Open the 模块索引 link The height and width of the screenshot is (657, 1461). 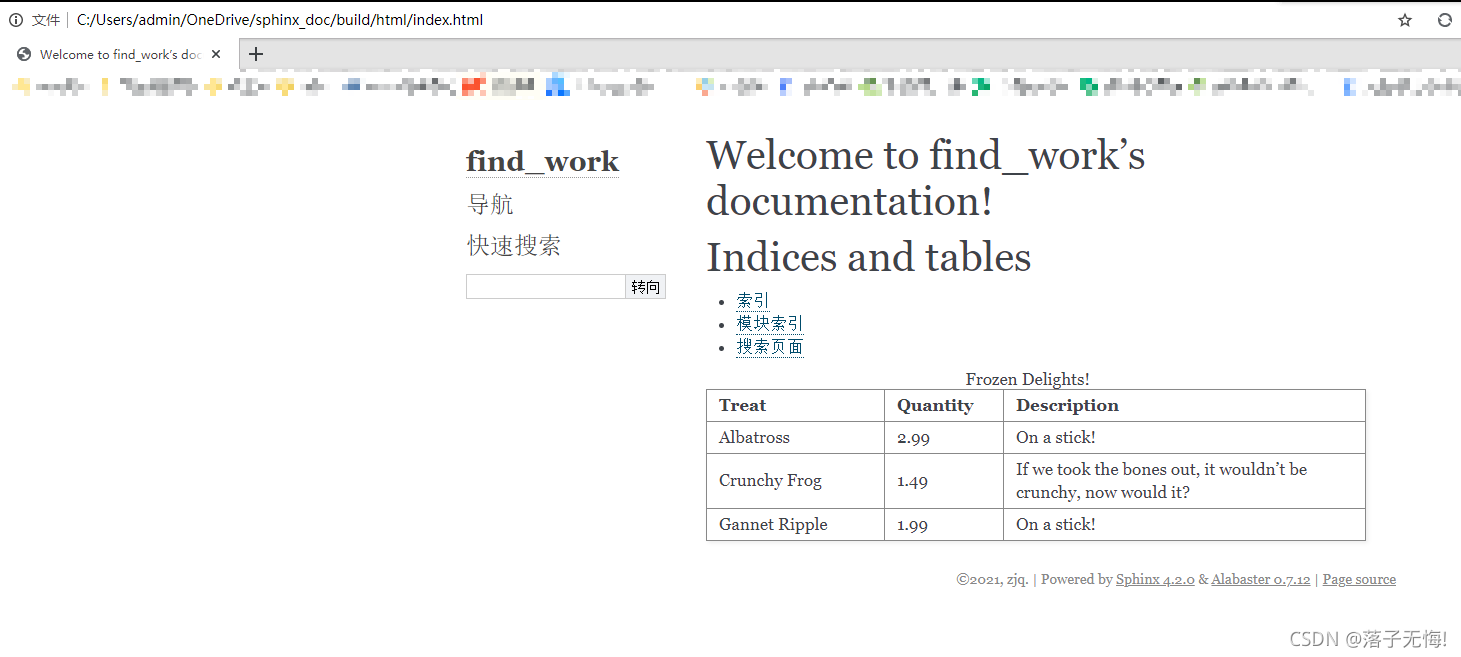(x=769, y=322)
